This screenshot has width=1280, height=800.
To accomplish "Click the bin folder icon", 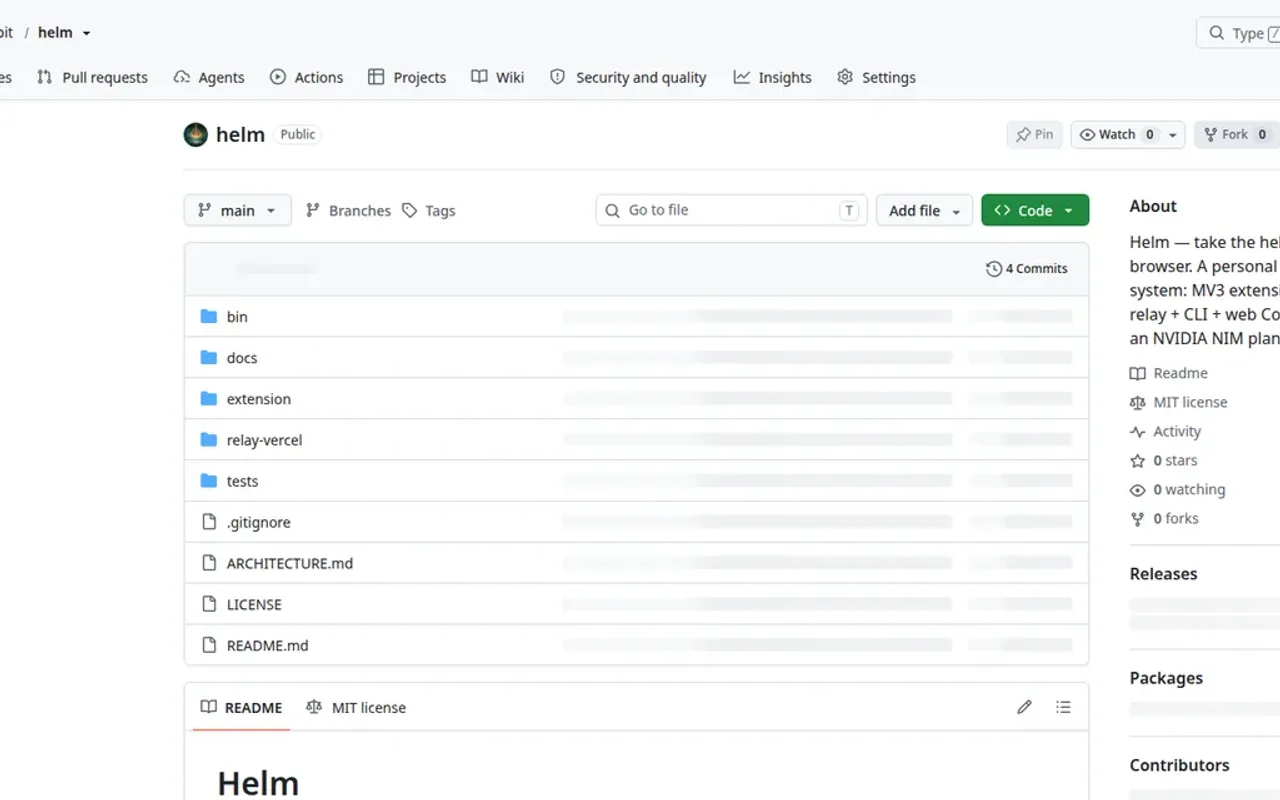I will [208, 316].
